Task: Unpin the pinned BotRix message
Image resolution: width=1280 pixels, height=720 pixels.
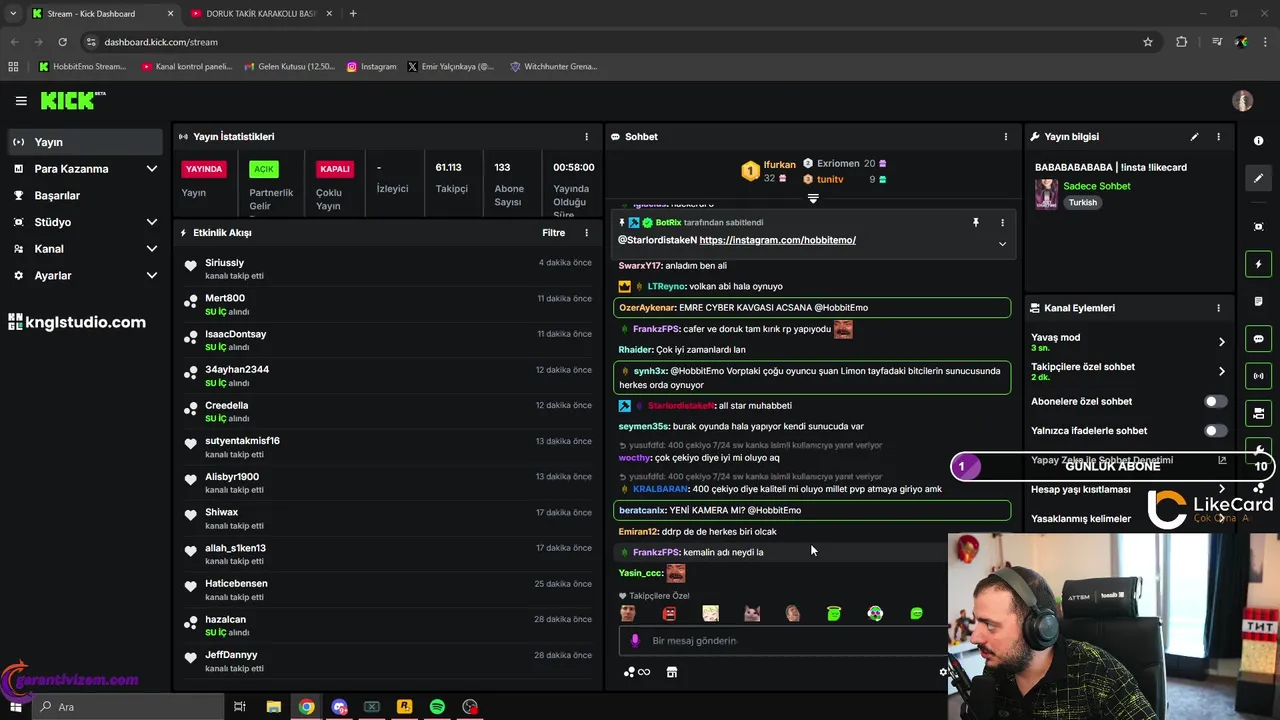Action: tap(976, 223)
